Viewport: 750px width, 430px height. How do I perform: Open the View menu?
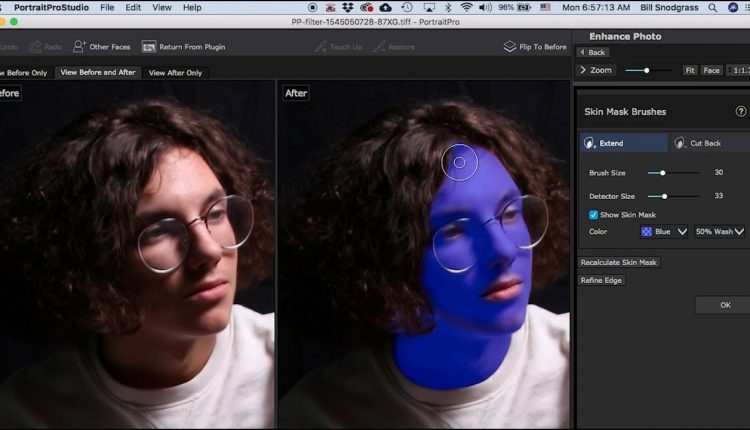pyautogui.click(x=162, y=8)
